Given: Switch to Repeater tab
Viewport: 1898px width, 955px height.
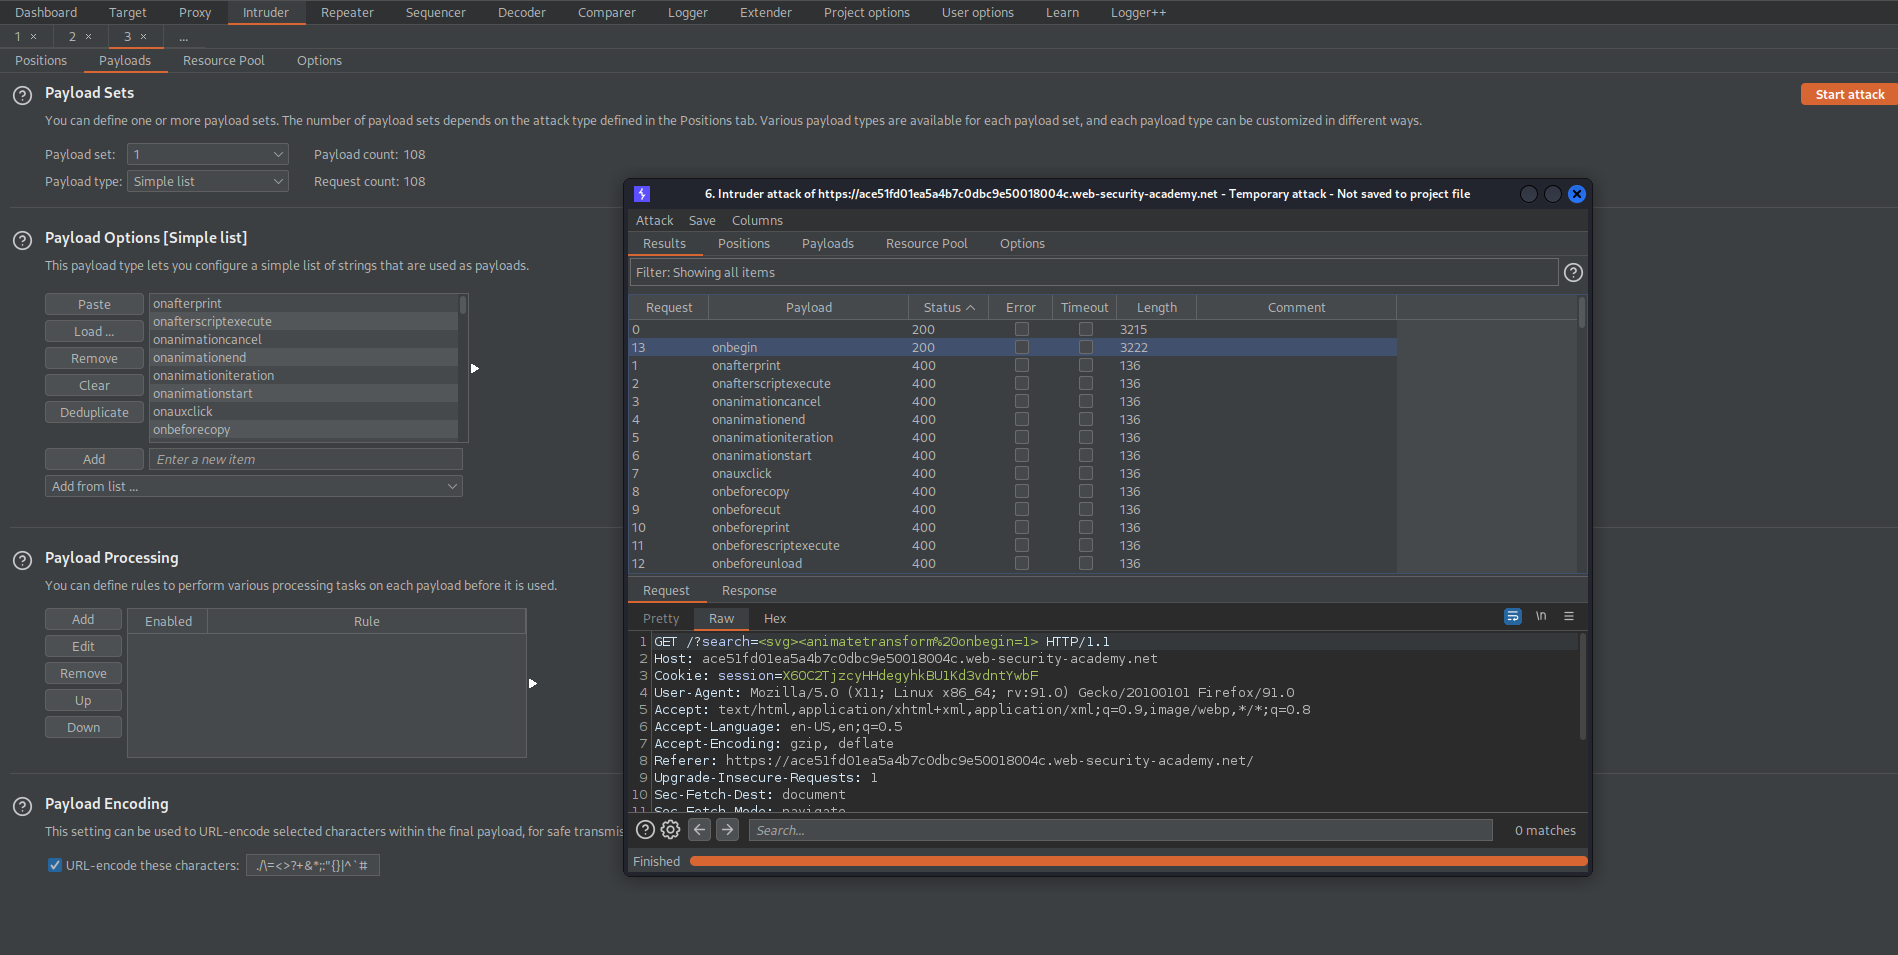Looking at the screenshot, I should (x=347, y=12).
